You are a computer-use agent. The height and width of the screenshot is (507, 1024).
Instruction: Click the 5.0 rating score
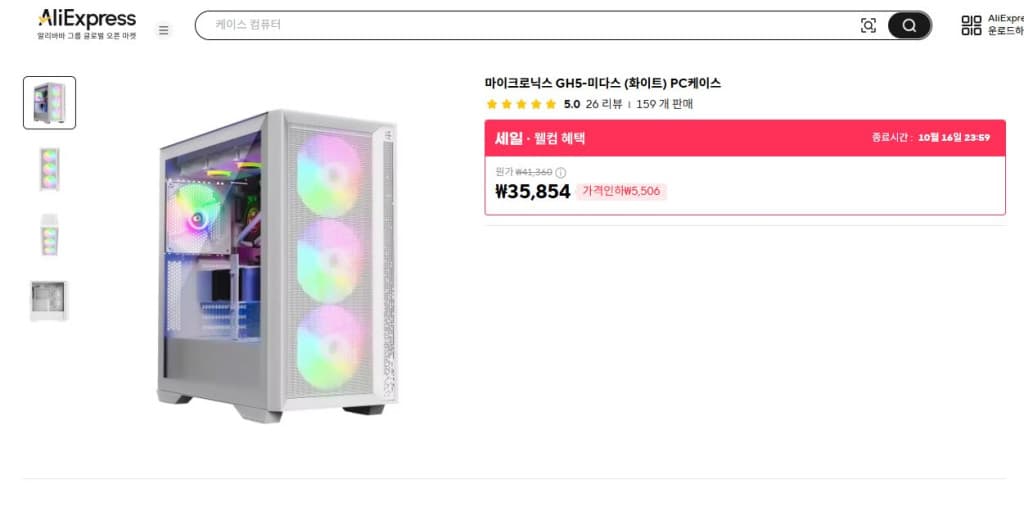coord(571,104)
